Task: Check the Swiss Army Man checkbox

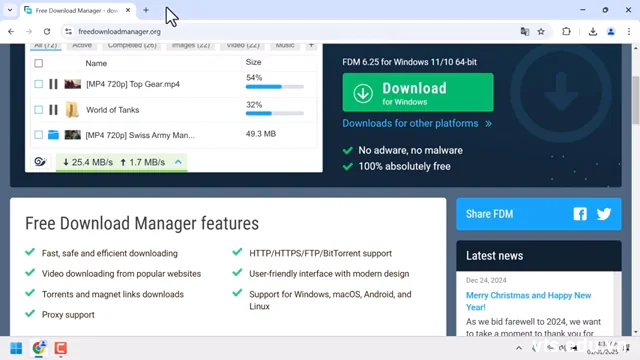Action: [x=38, y=135]
